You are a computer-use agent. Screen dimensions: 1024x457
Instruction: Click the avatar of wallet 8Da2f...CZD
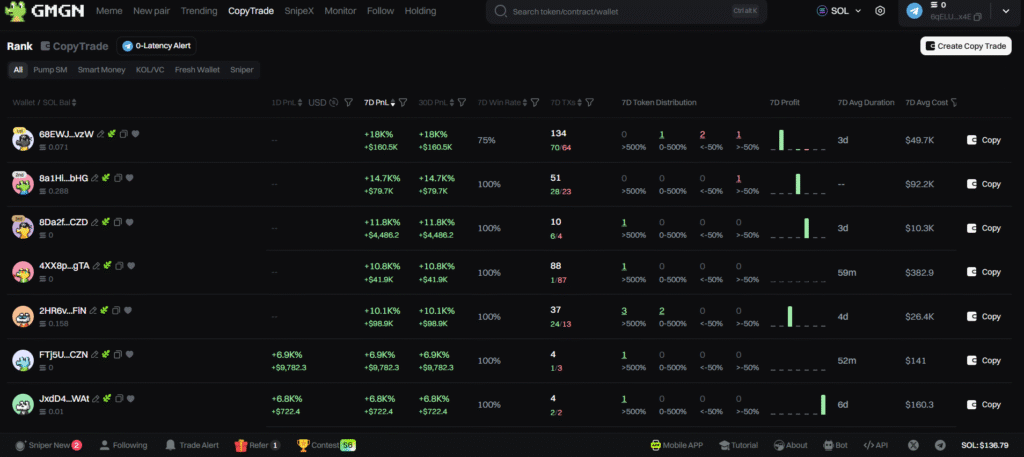pyautogui.click(x=23, y=227)
